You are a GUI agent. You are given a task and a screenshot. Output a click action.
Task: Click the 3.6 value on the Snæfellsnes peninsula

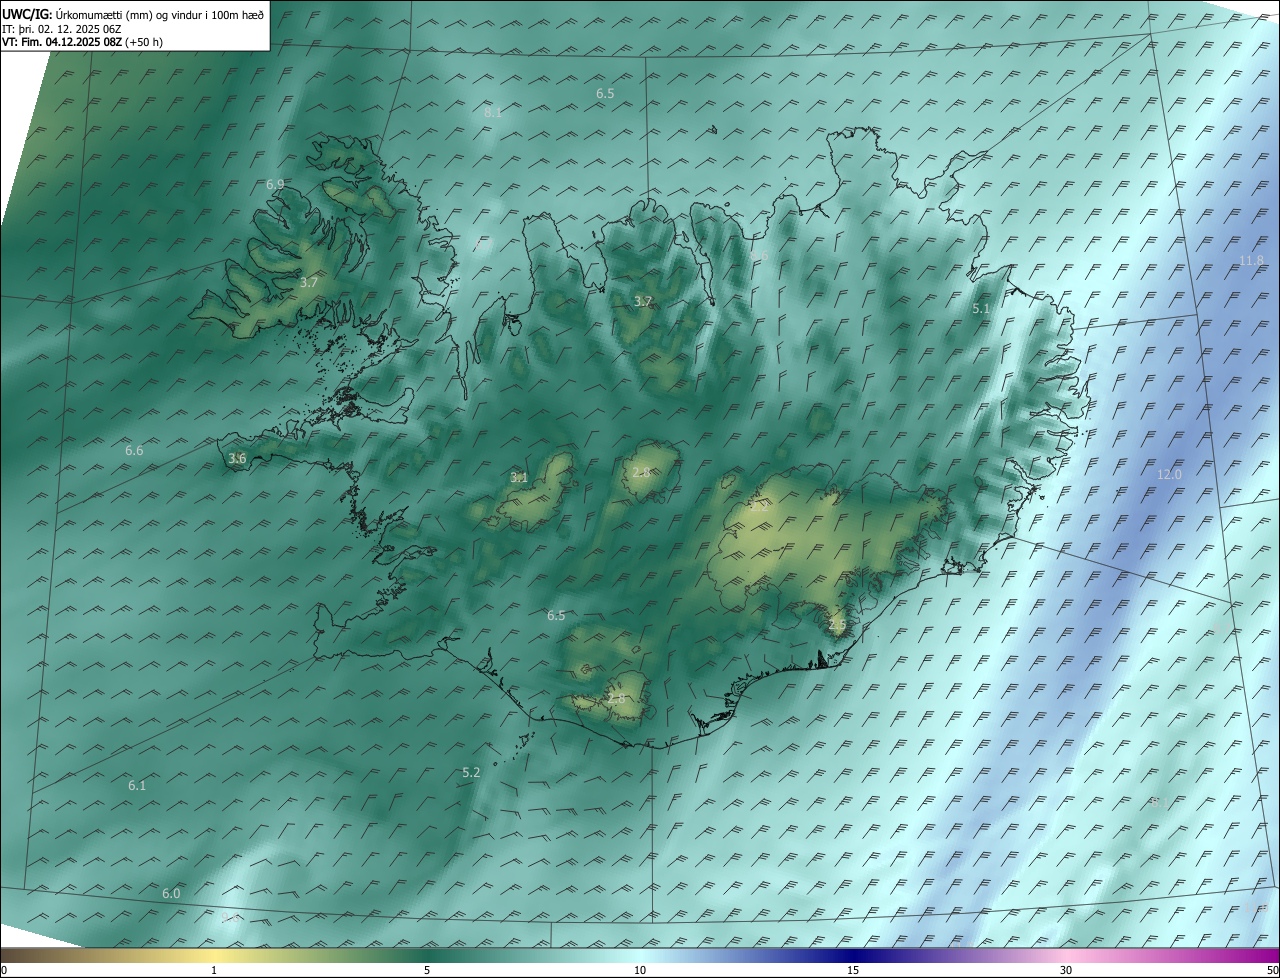237,459
